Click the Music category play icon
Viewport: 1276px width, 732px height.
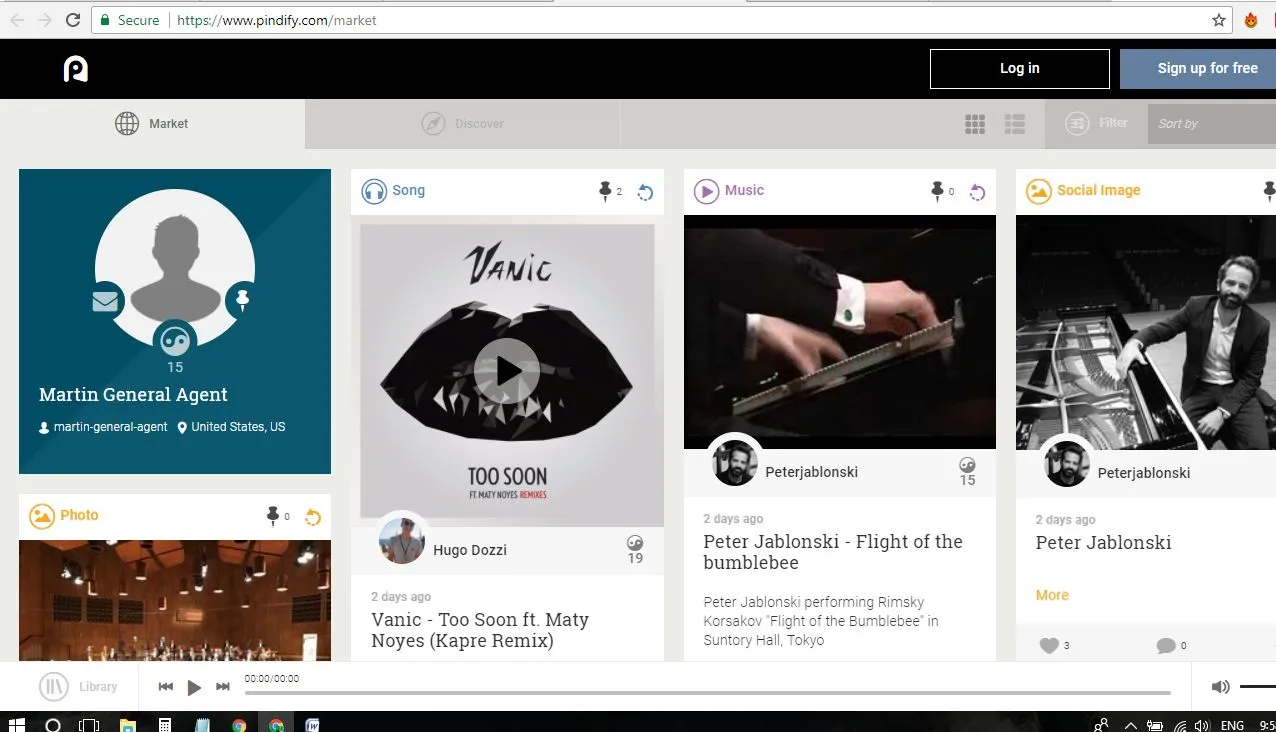point(707,191)
